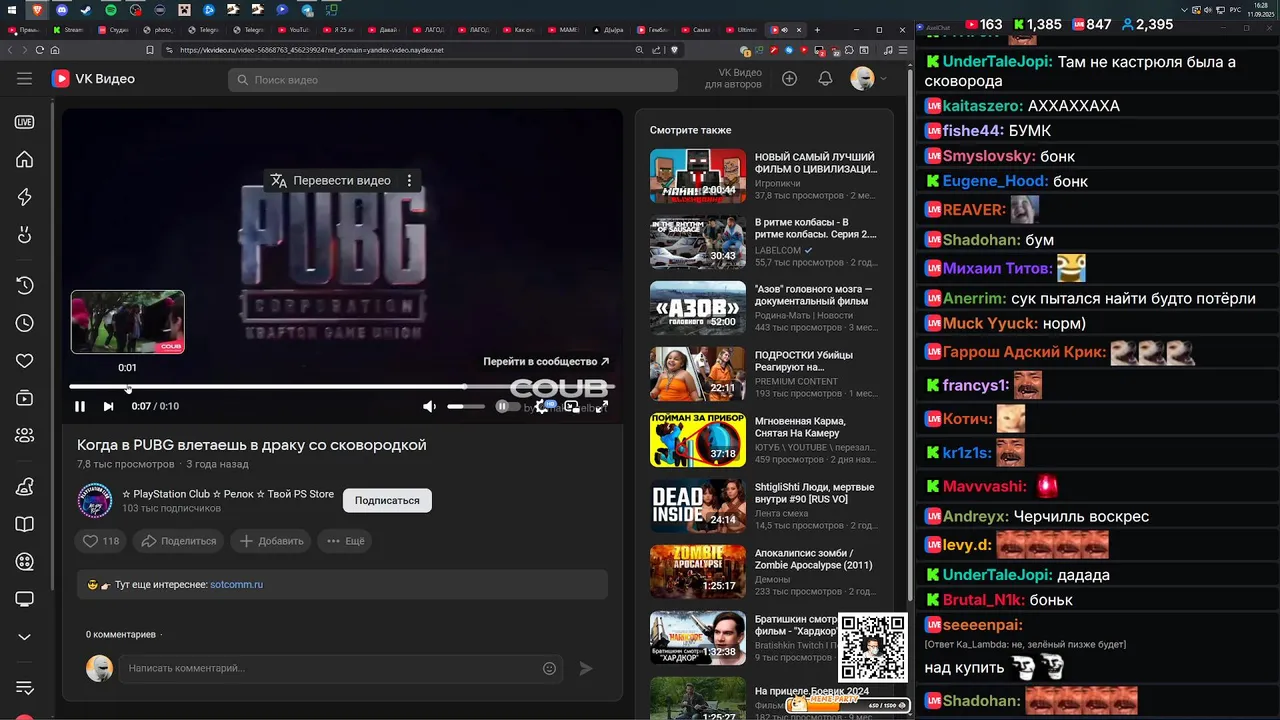Image resolution: width=1280 pixels, height=720 pixels.
Task: Like the video with 118 likes
Action: point(100,541)
